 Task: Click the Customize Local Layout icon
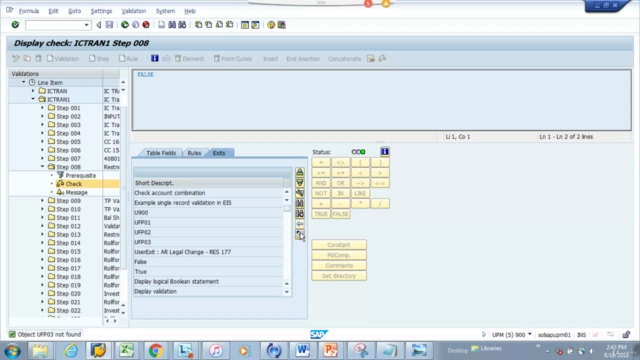click(x=282, y=25)
